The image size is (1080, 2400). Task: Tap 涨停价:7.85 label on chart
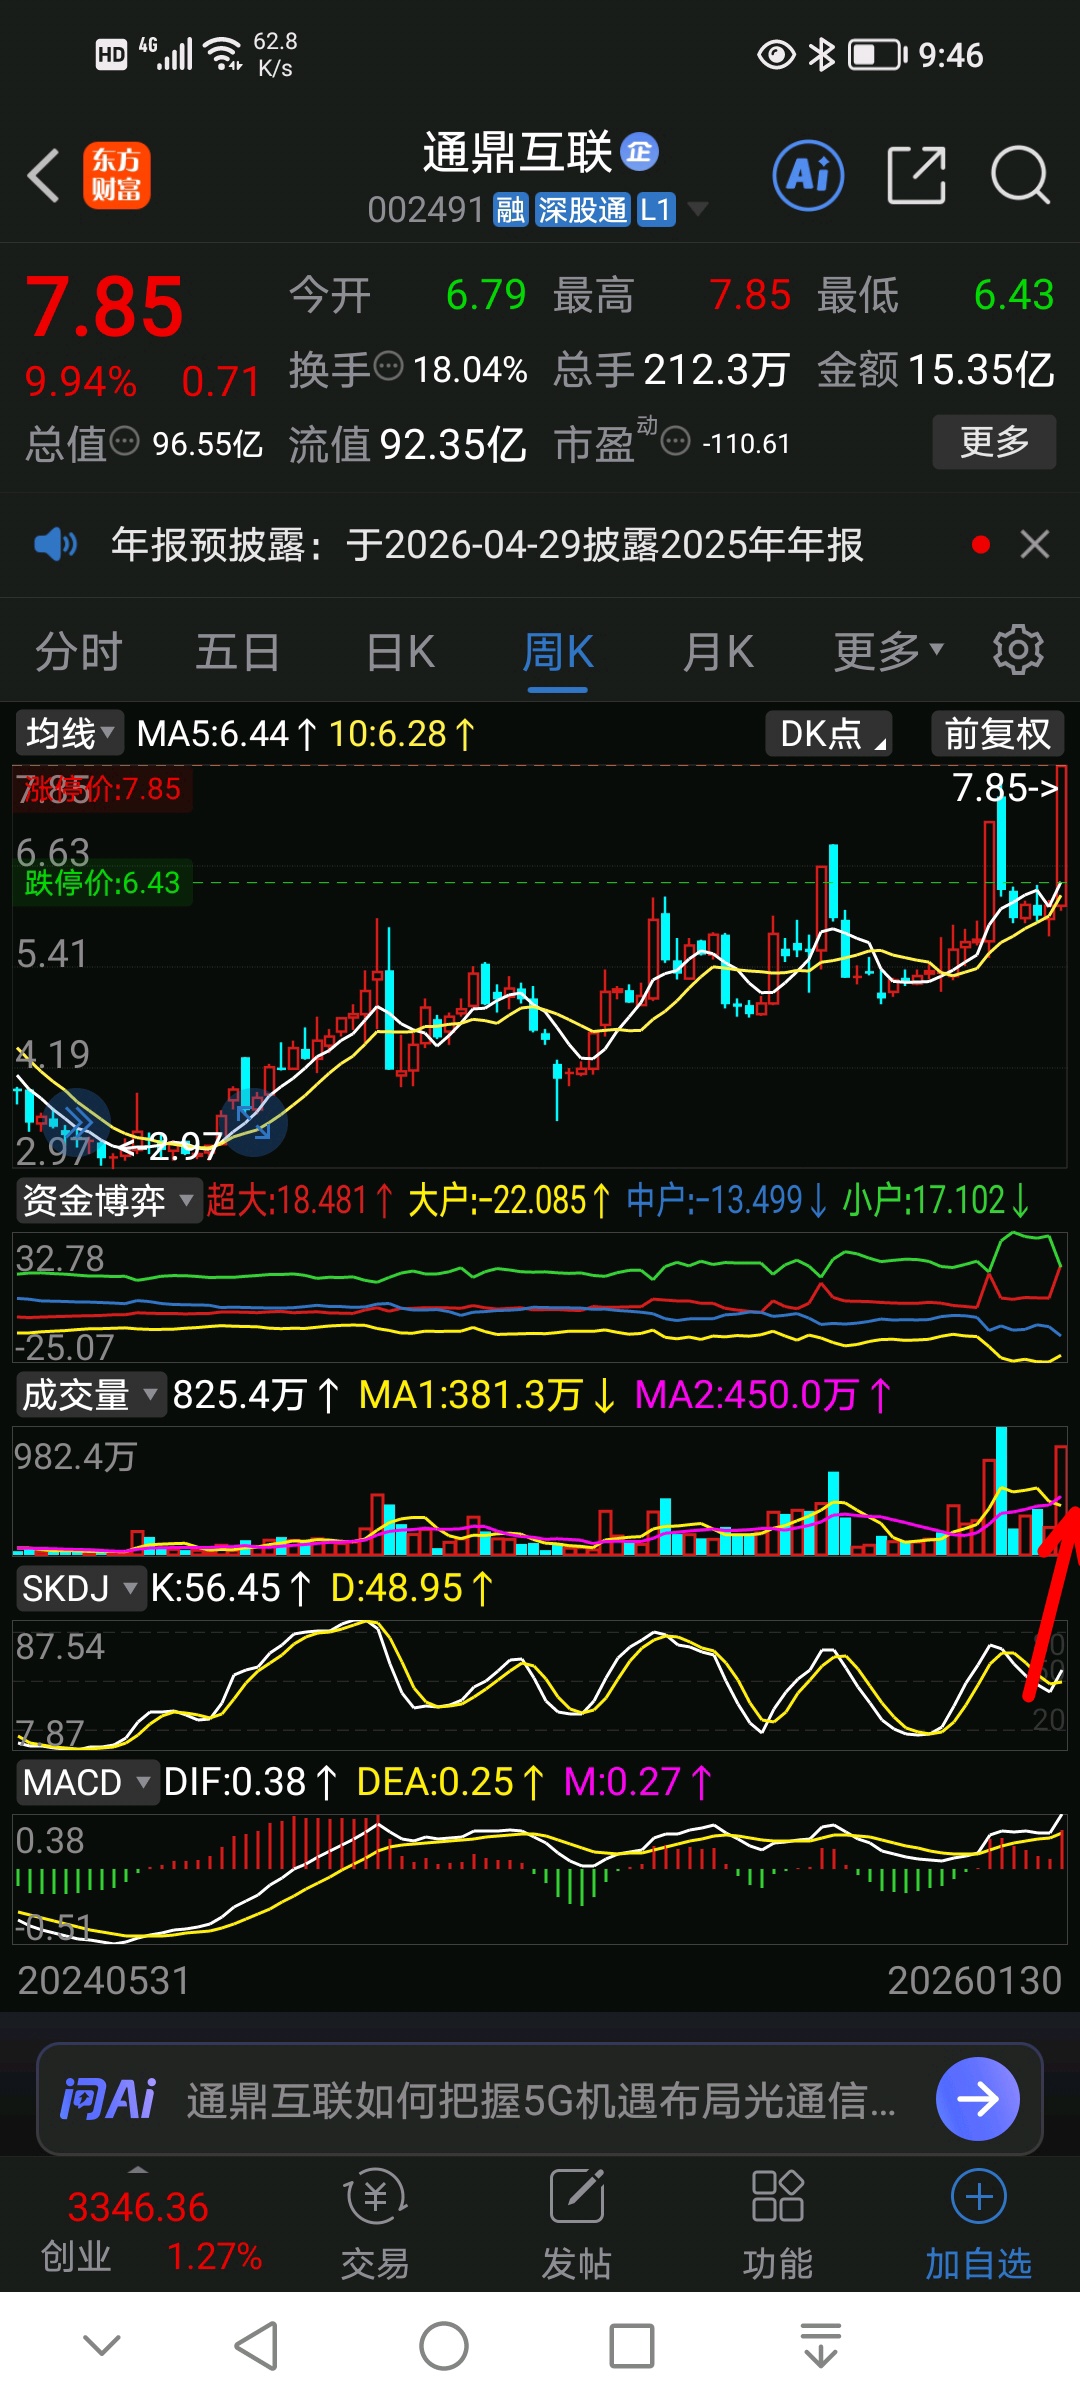pyautogui.click(x=102, y=789)
